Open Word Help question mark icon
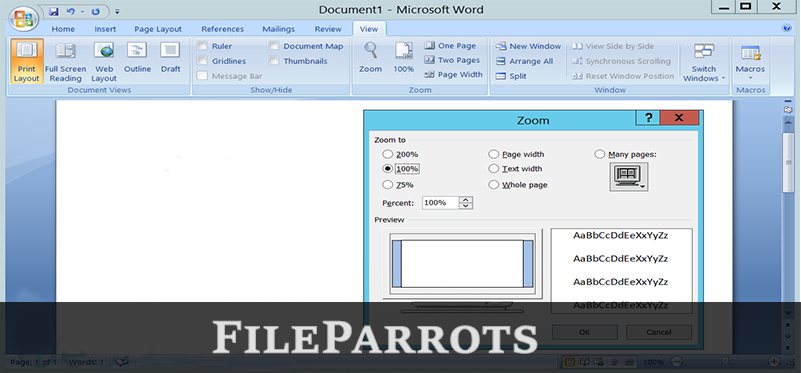This screenshot has height=373, width=801. click(787, 29)
